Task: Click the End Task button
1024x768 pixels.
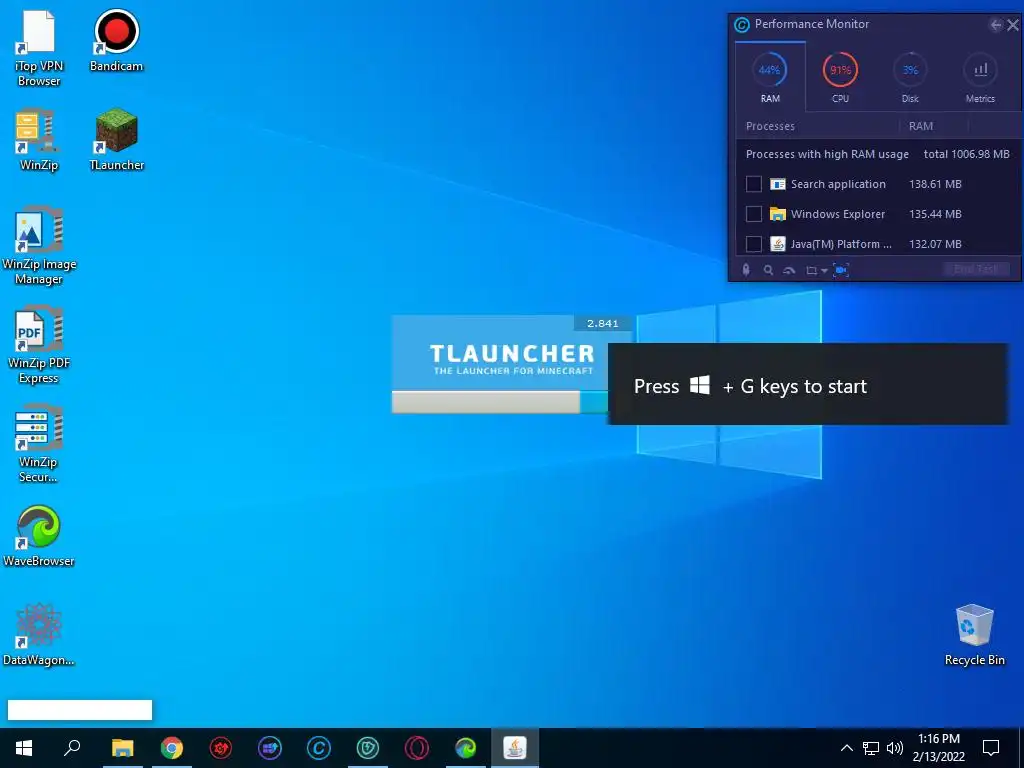Action: [977, 269]
